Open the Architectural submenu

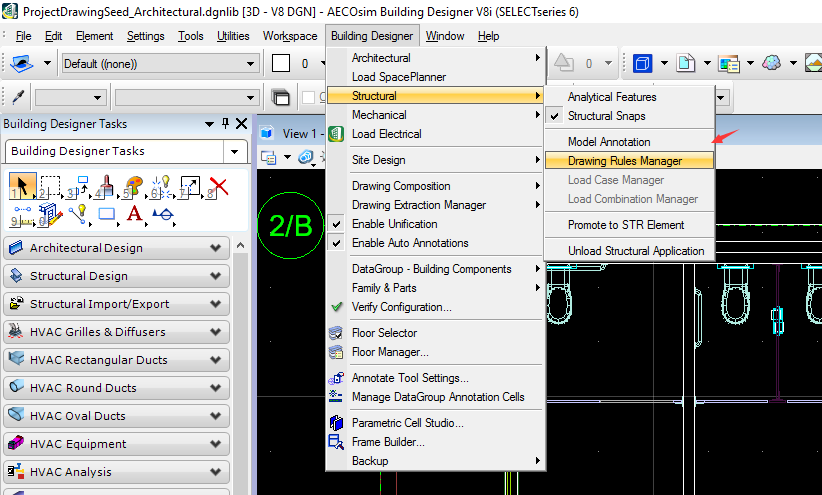click(435, 58)
